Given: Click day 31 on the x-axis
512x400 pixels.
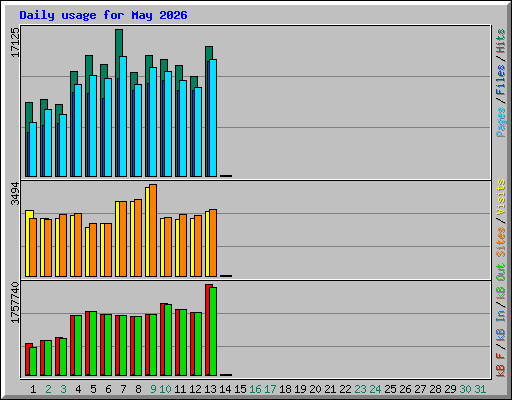Looking at the screenshot, I should point(480,389).
